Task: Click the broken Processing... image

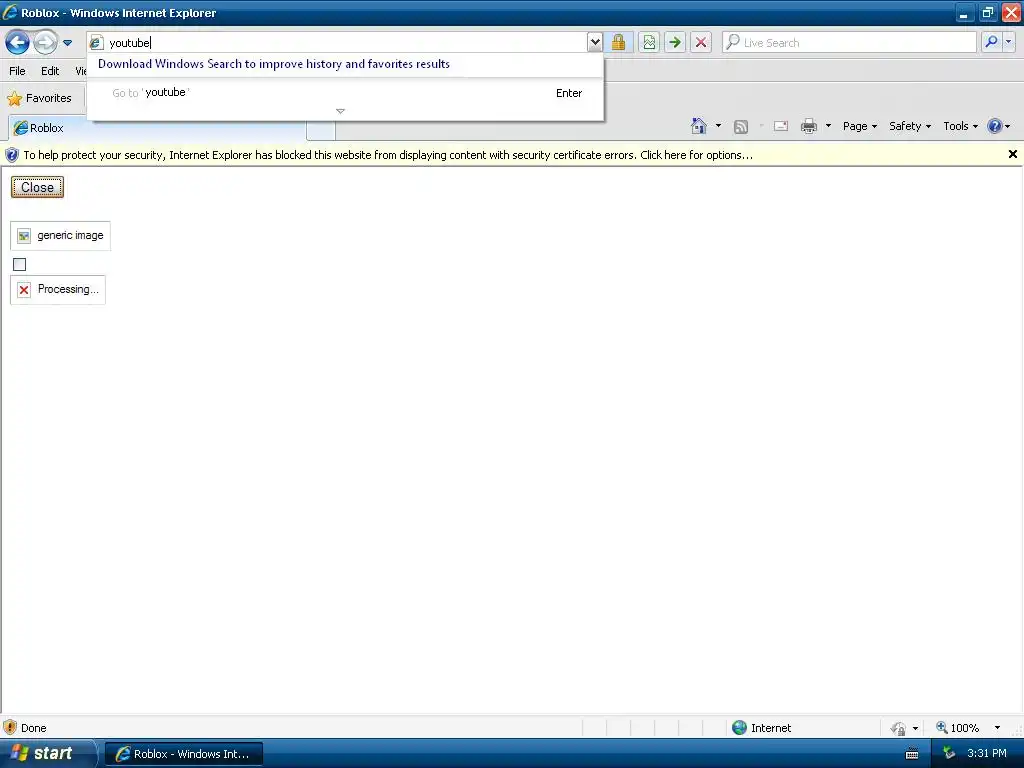Action: click(x=58, y=290)
